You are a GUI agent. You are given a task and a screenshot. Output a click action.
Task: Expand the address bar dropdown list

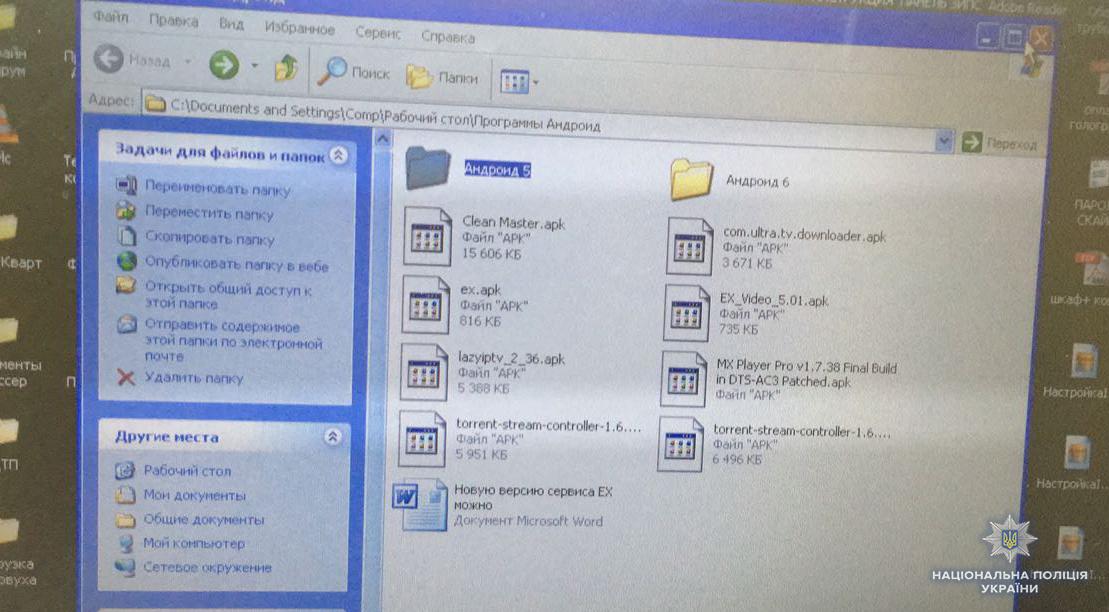coord(944,142)
